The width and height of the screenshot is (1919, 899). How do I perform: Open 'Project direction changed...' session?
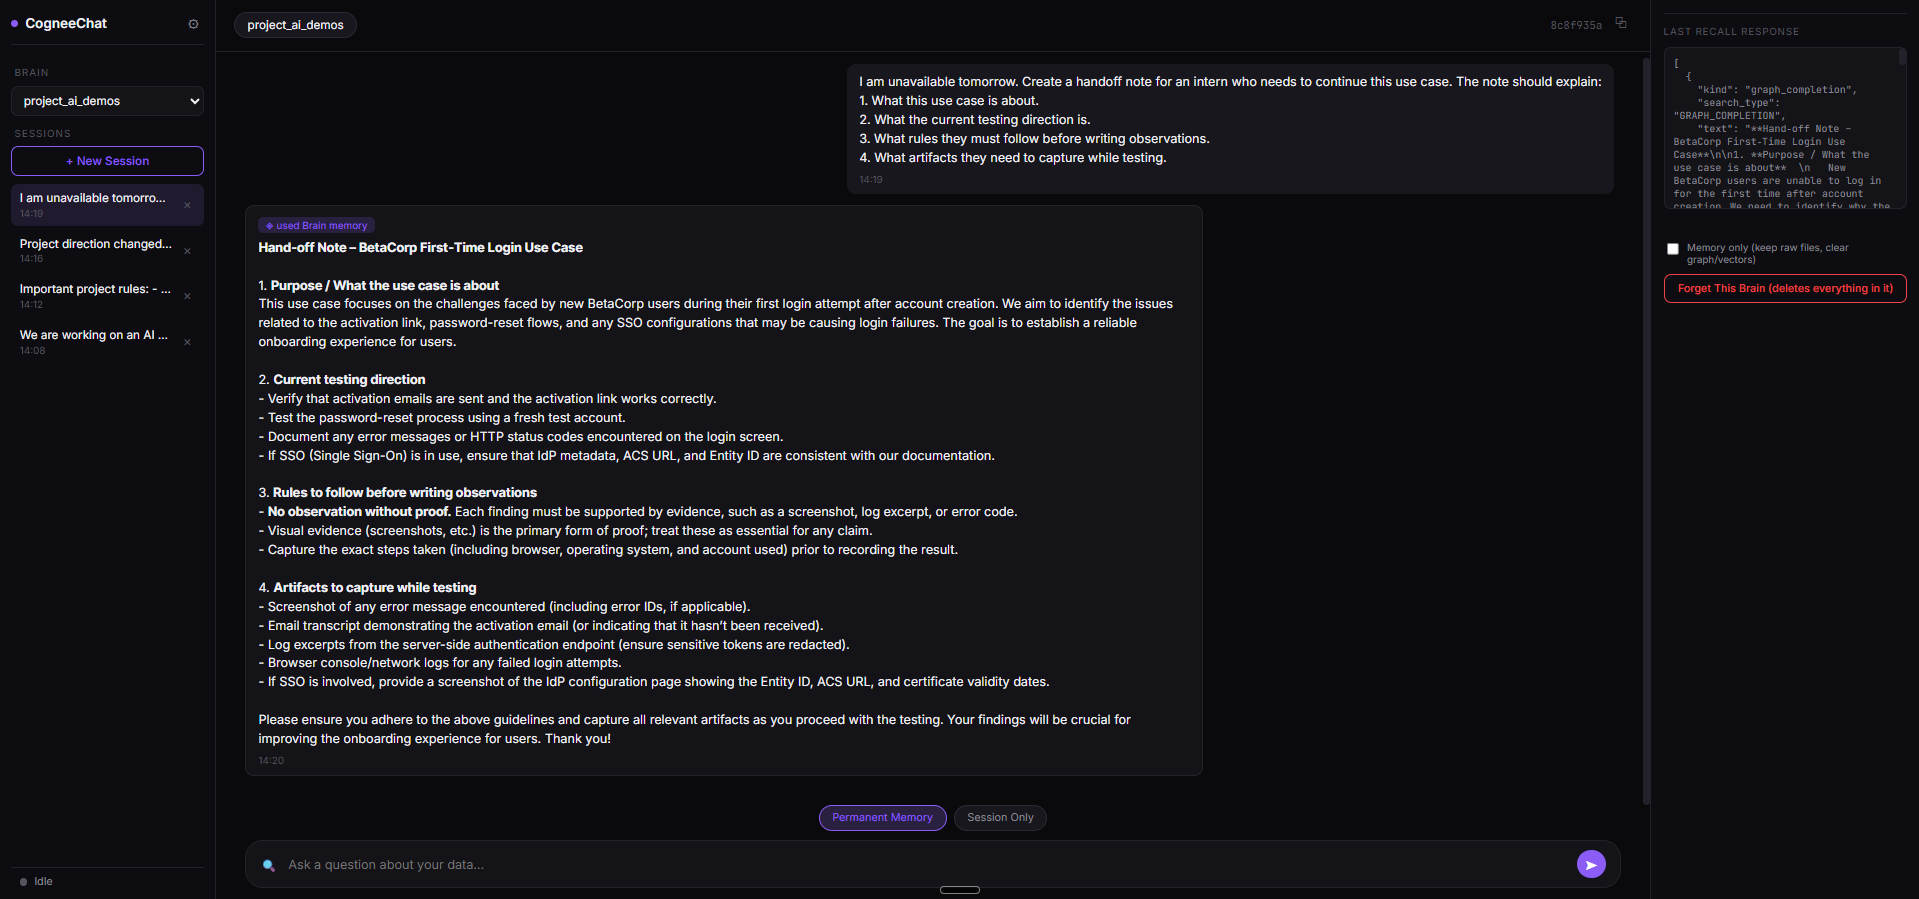[x=96, y=250]
